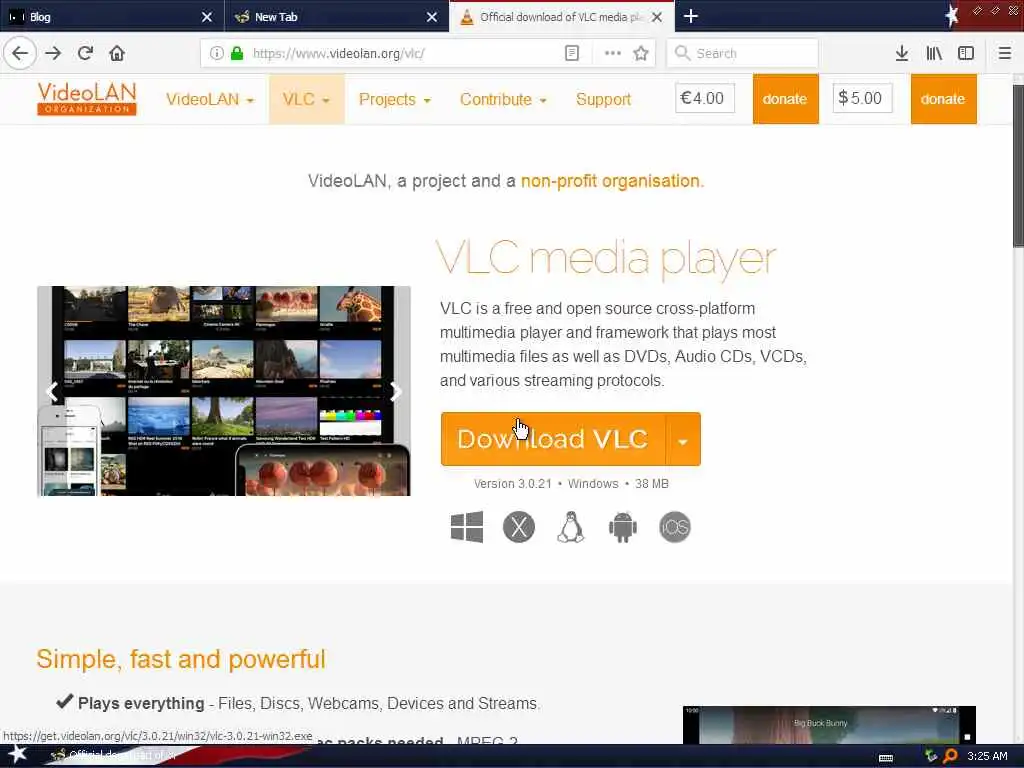Click the 3:25 AM taskbar clock
The image size is (1024, 768).
pyautogui.click(x=987, y=756)
